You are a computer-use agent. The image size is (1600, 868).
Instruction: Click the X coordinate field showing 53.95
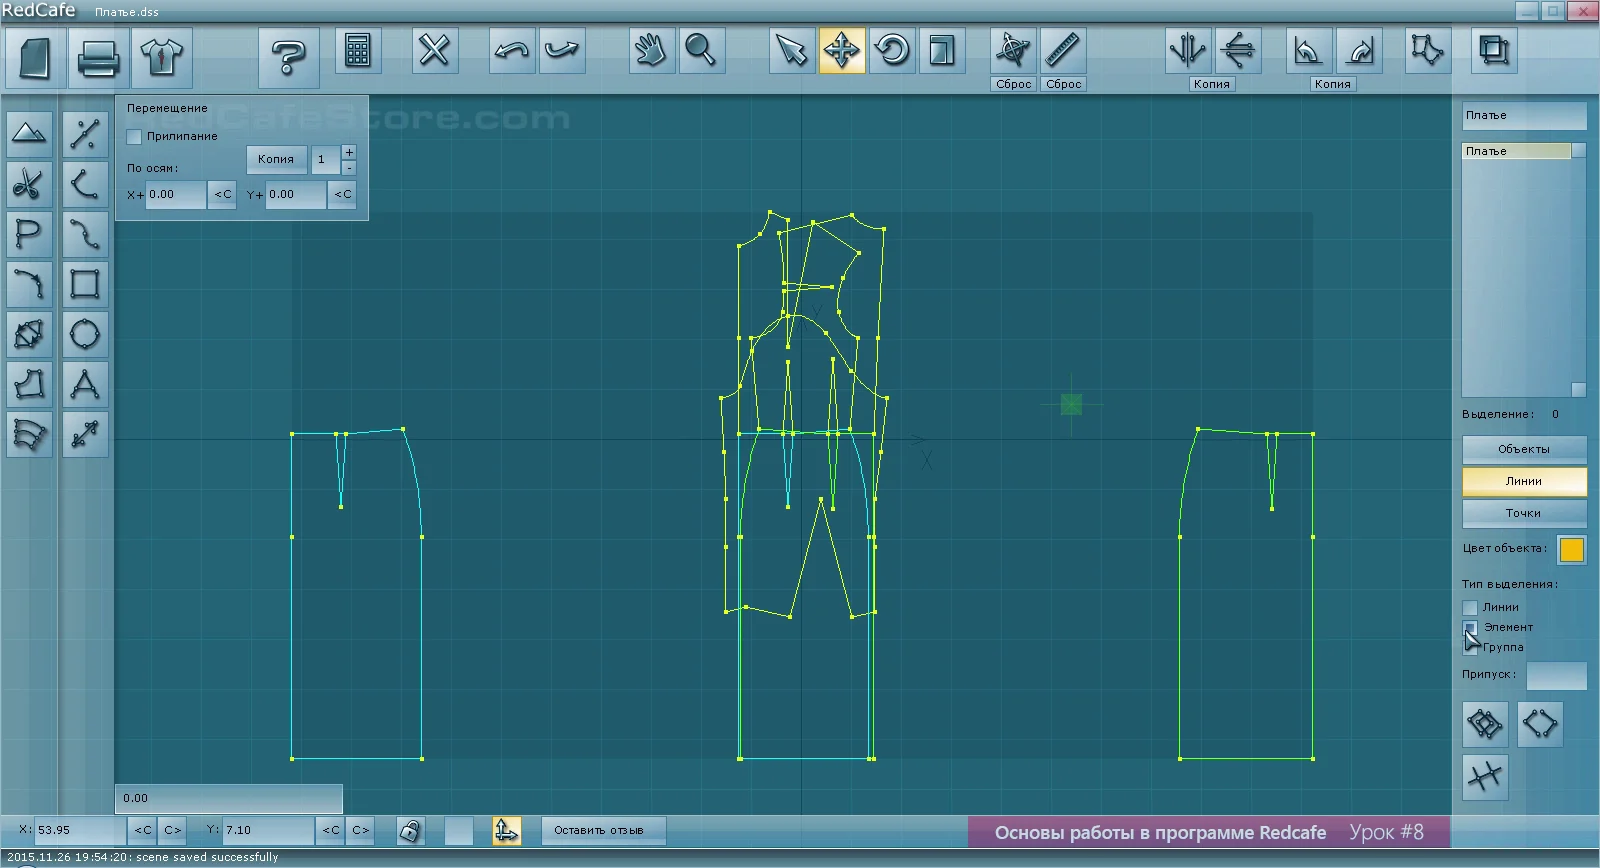click(x=80, y=830)
